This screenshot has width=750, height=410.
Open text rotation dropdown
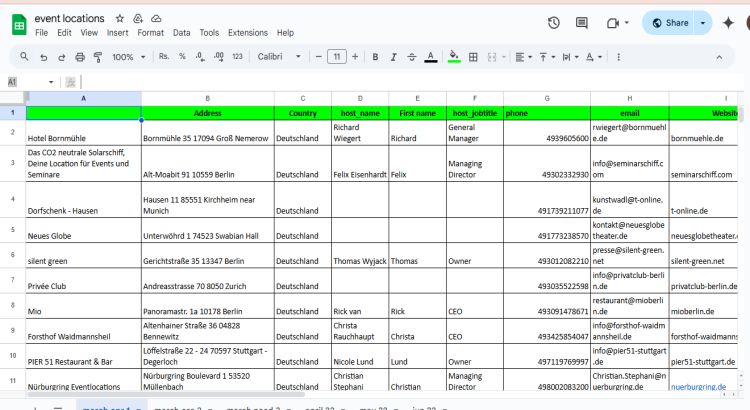click(x=594, y=57)
